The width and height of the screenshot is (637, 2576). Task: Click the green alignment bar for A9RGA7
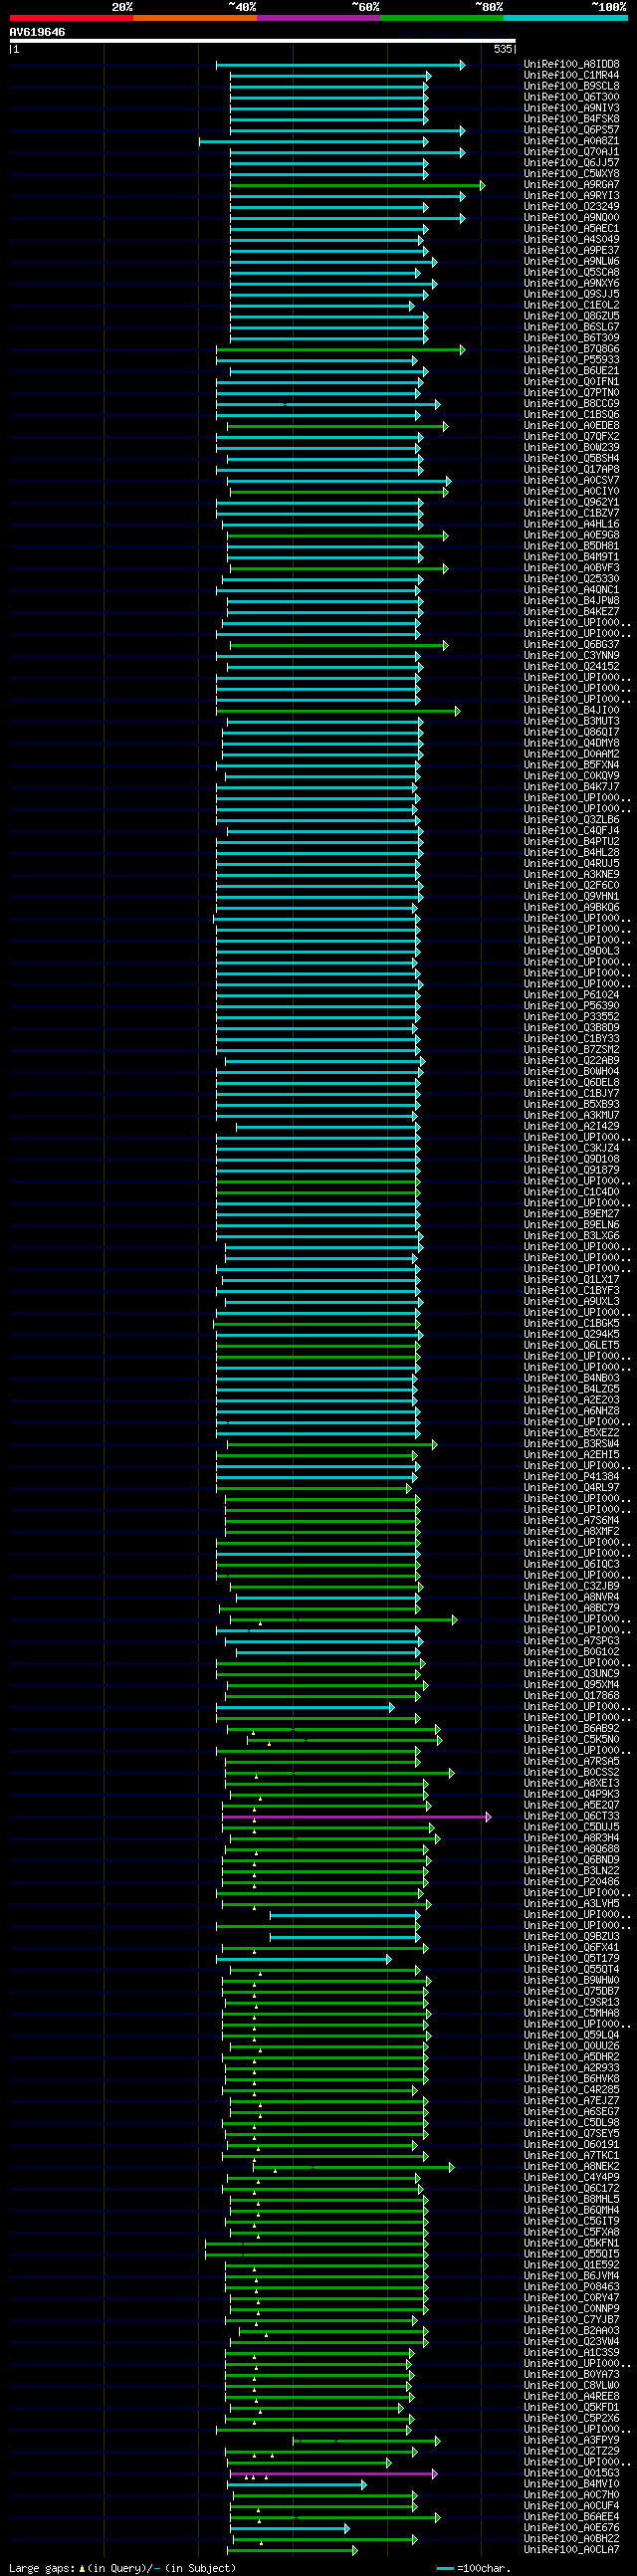point(357,185)
